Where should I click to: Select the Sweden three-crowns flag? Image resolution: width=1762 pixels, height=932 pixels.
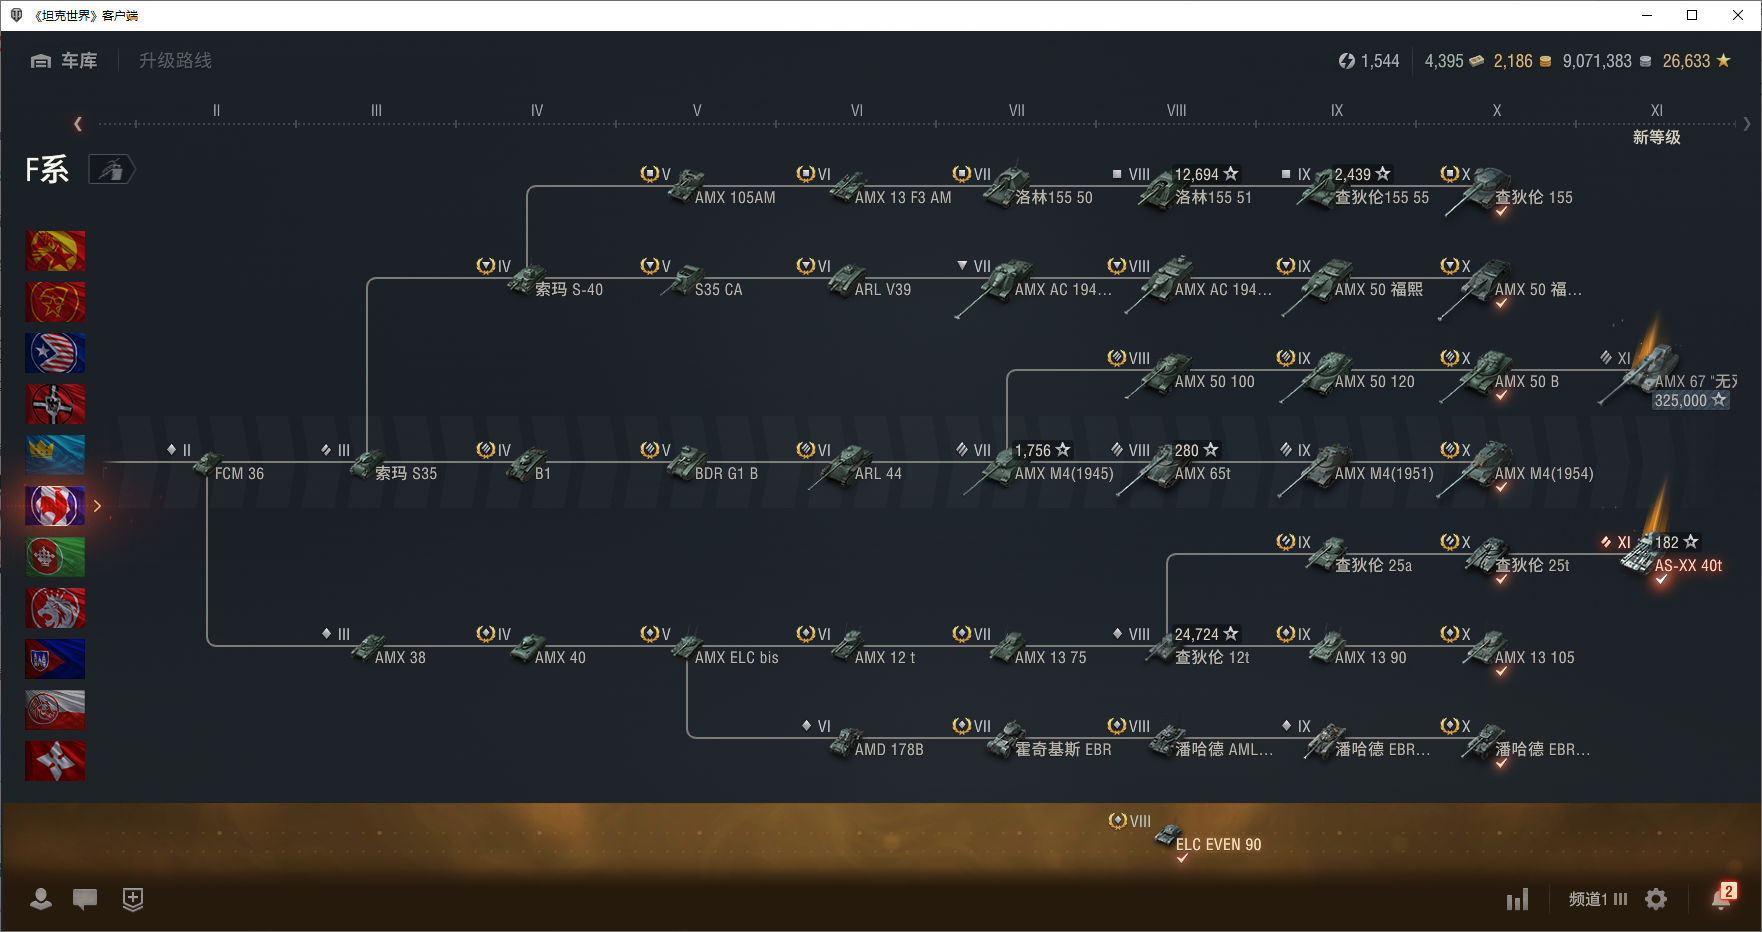pyautogui.click(x=55, y=455)
